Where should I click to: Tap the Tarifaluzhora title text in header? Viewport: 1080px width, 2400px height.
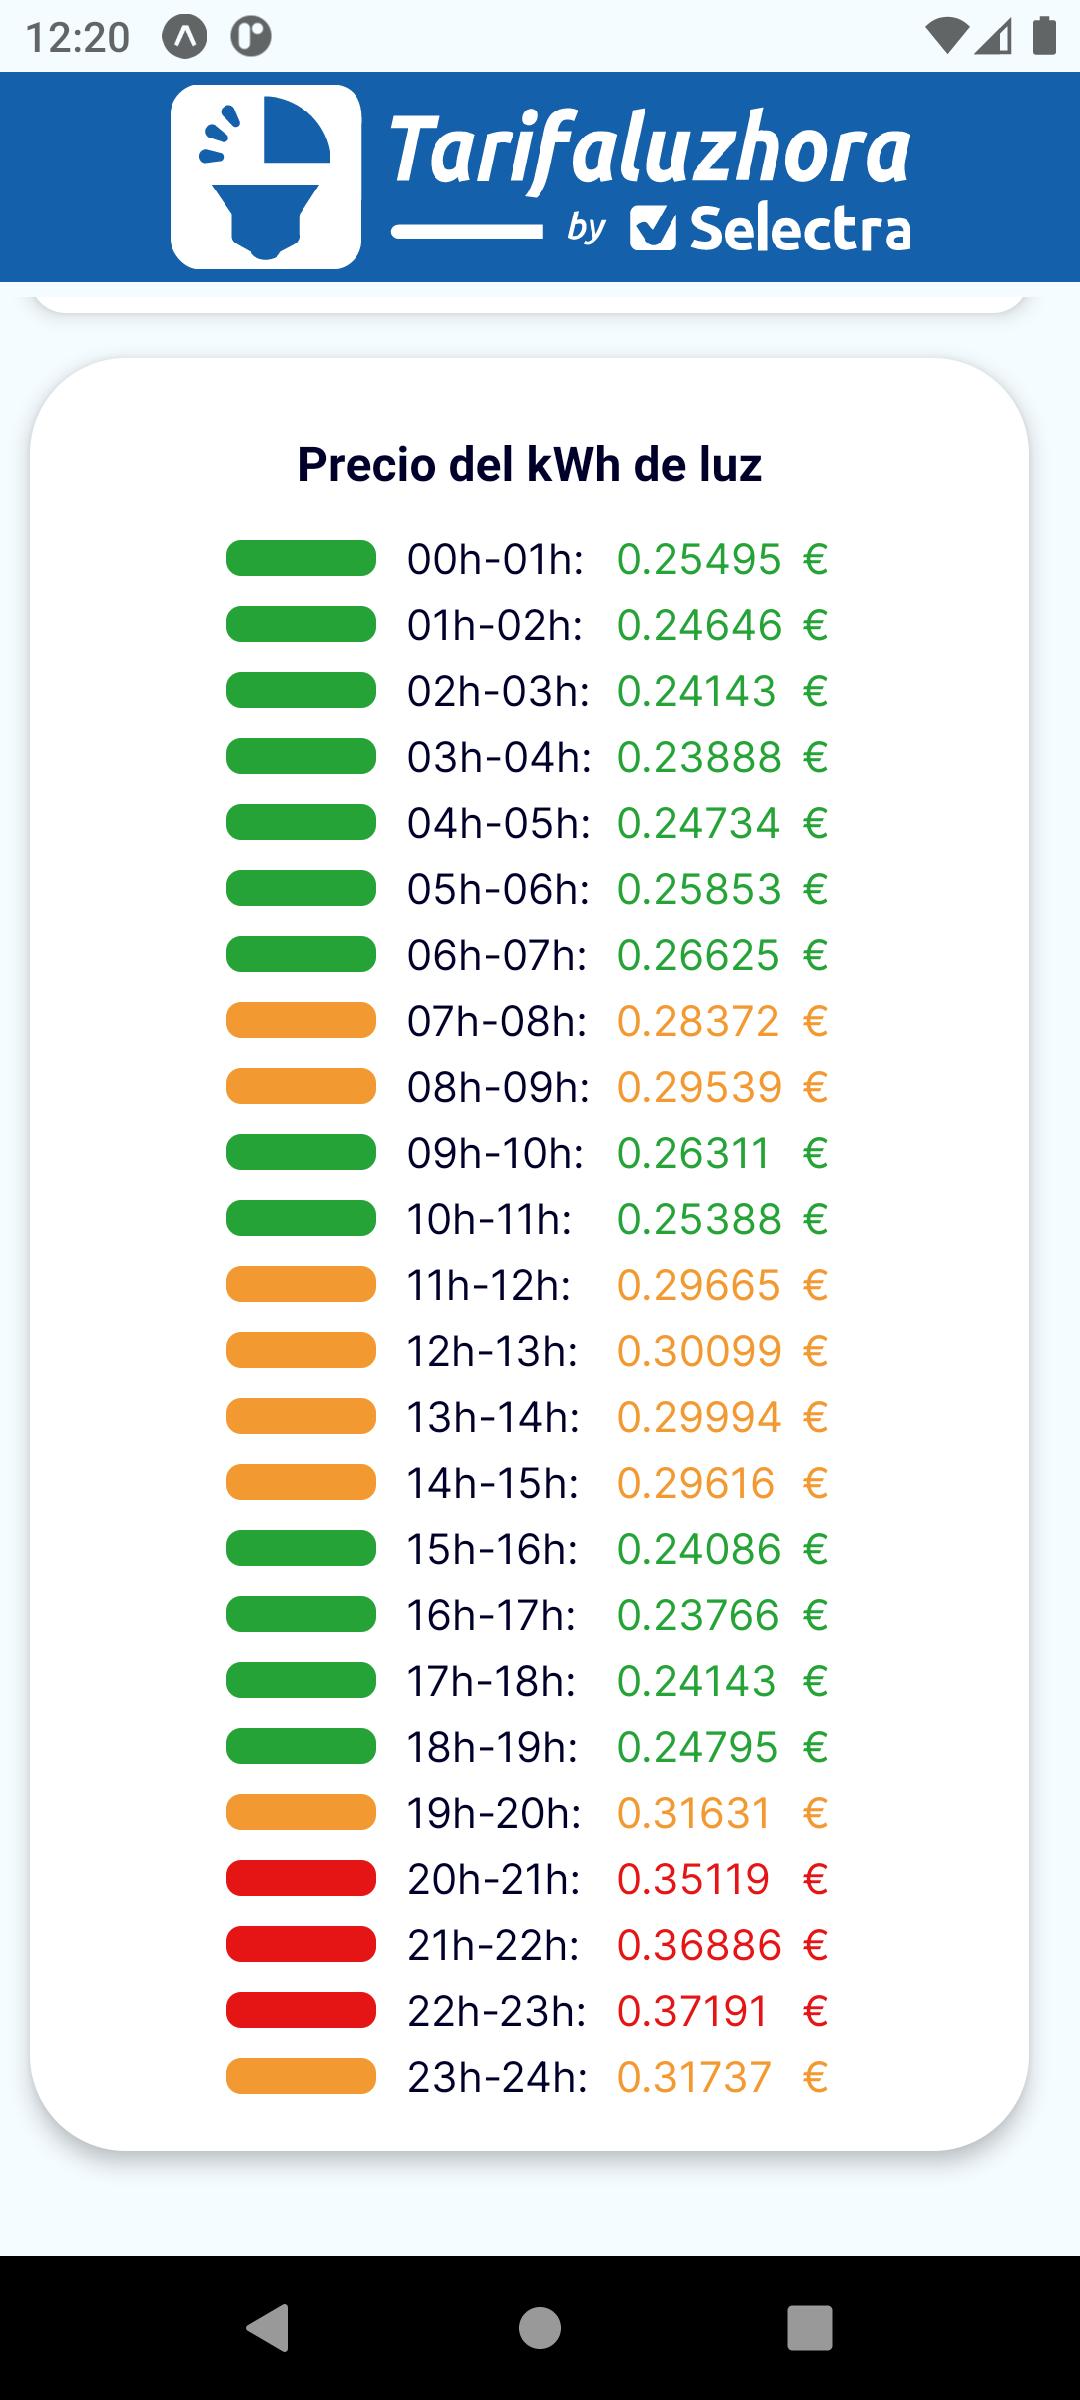point(650,150)
